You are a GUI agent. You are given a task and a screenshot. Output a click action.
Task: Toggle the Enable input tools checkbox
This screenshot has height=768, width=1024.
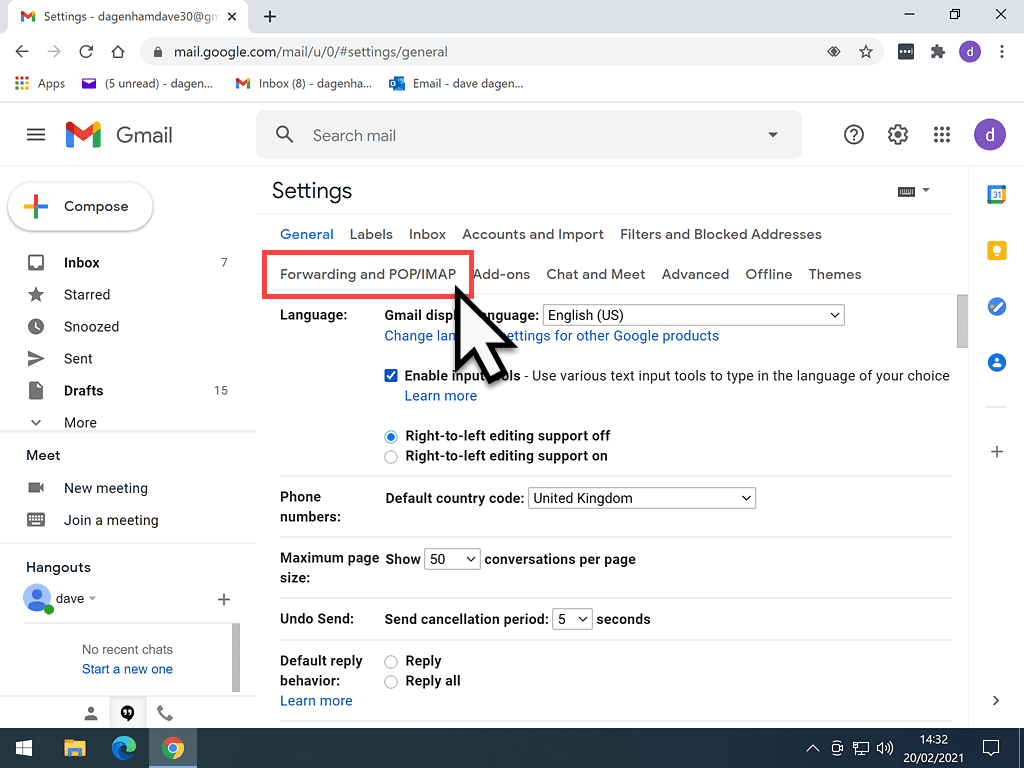(x=392, y=376)
